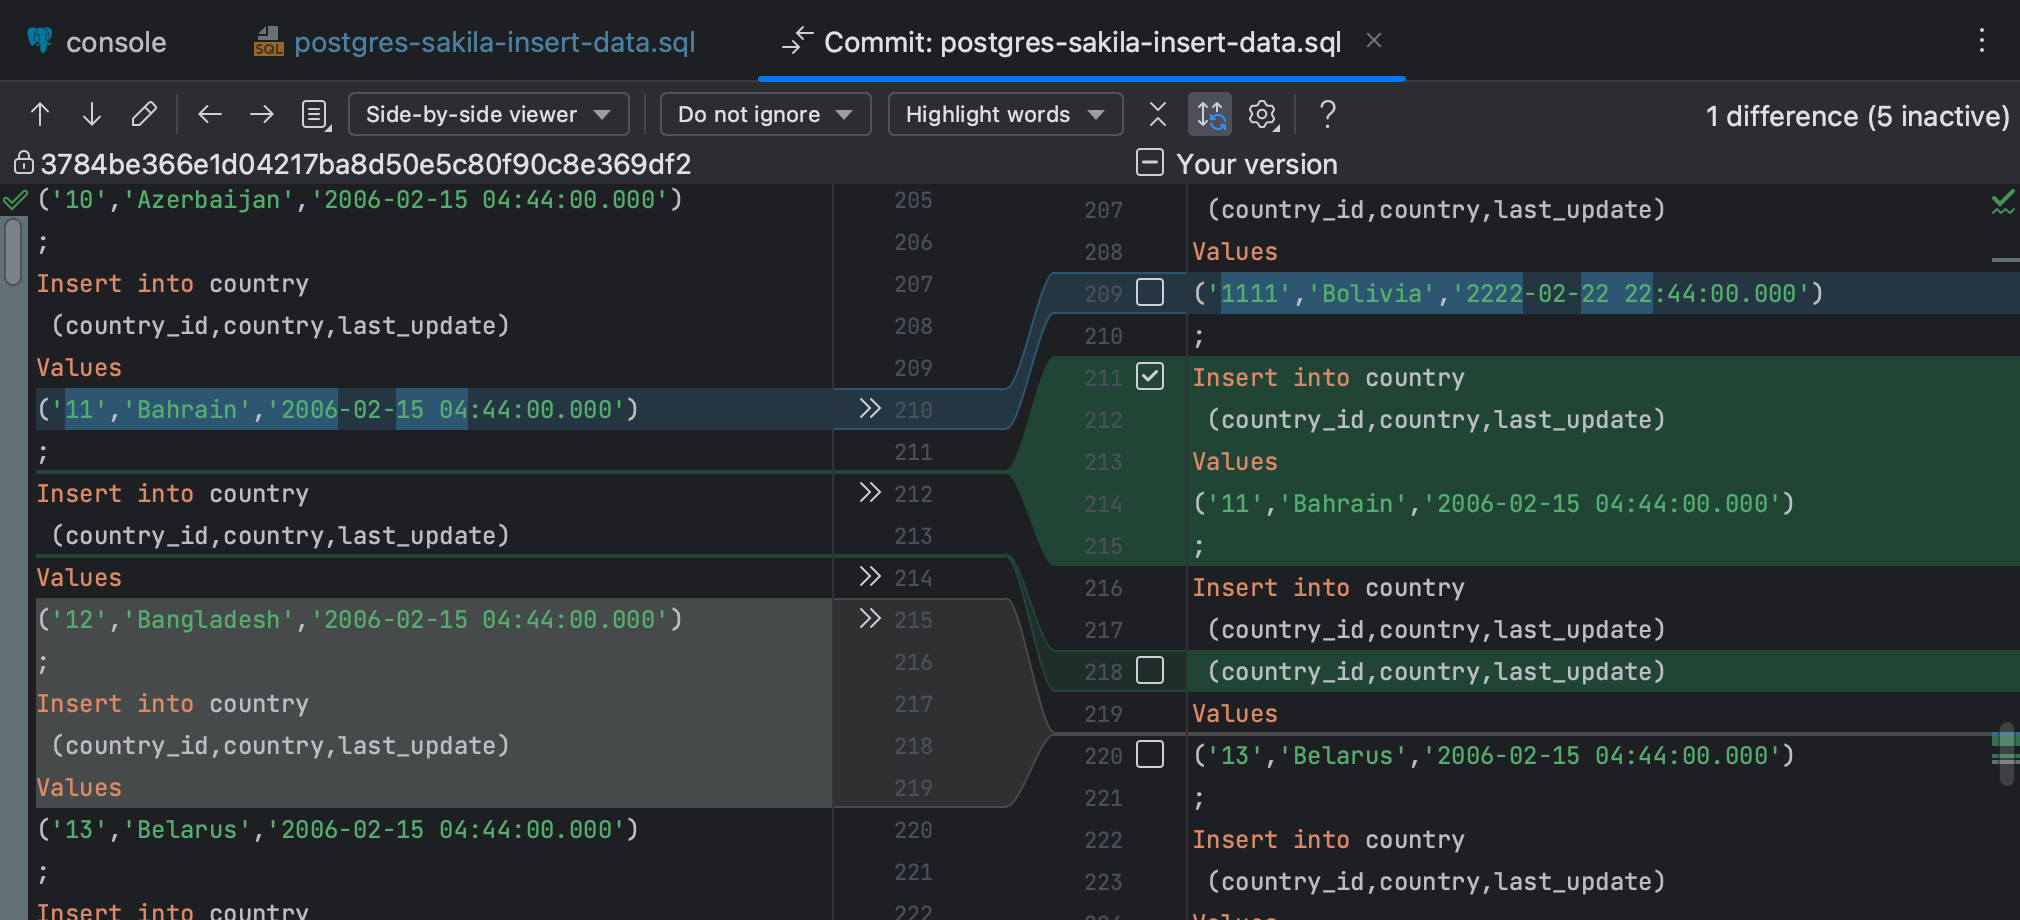Image resolution: width=2020 pixels, height=920 pixels.
Task: Open the compare contents document icon
Action: pos(315,114)
